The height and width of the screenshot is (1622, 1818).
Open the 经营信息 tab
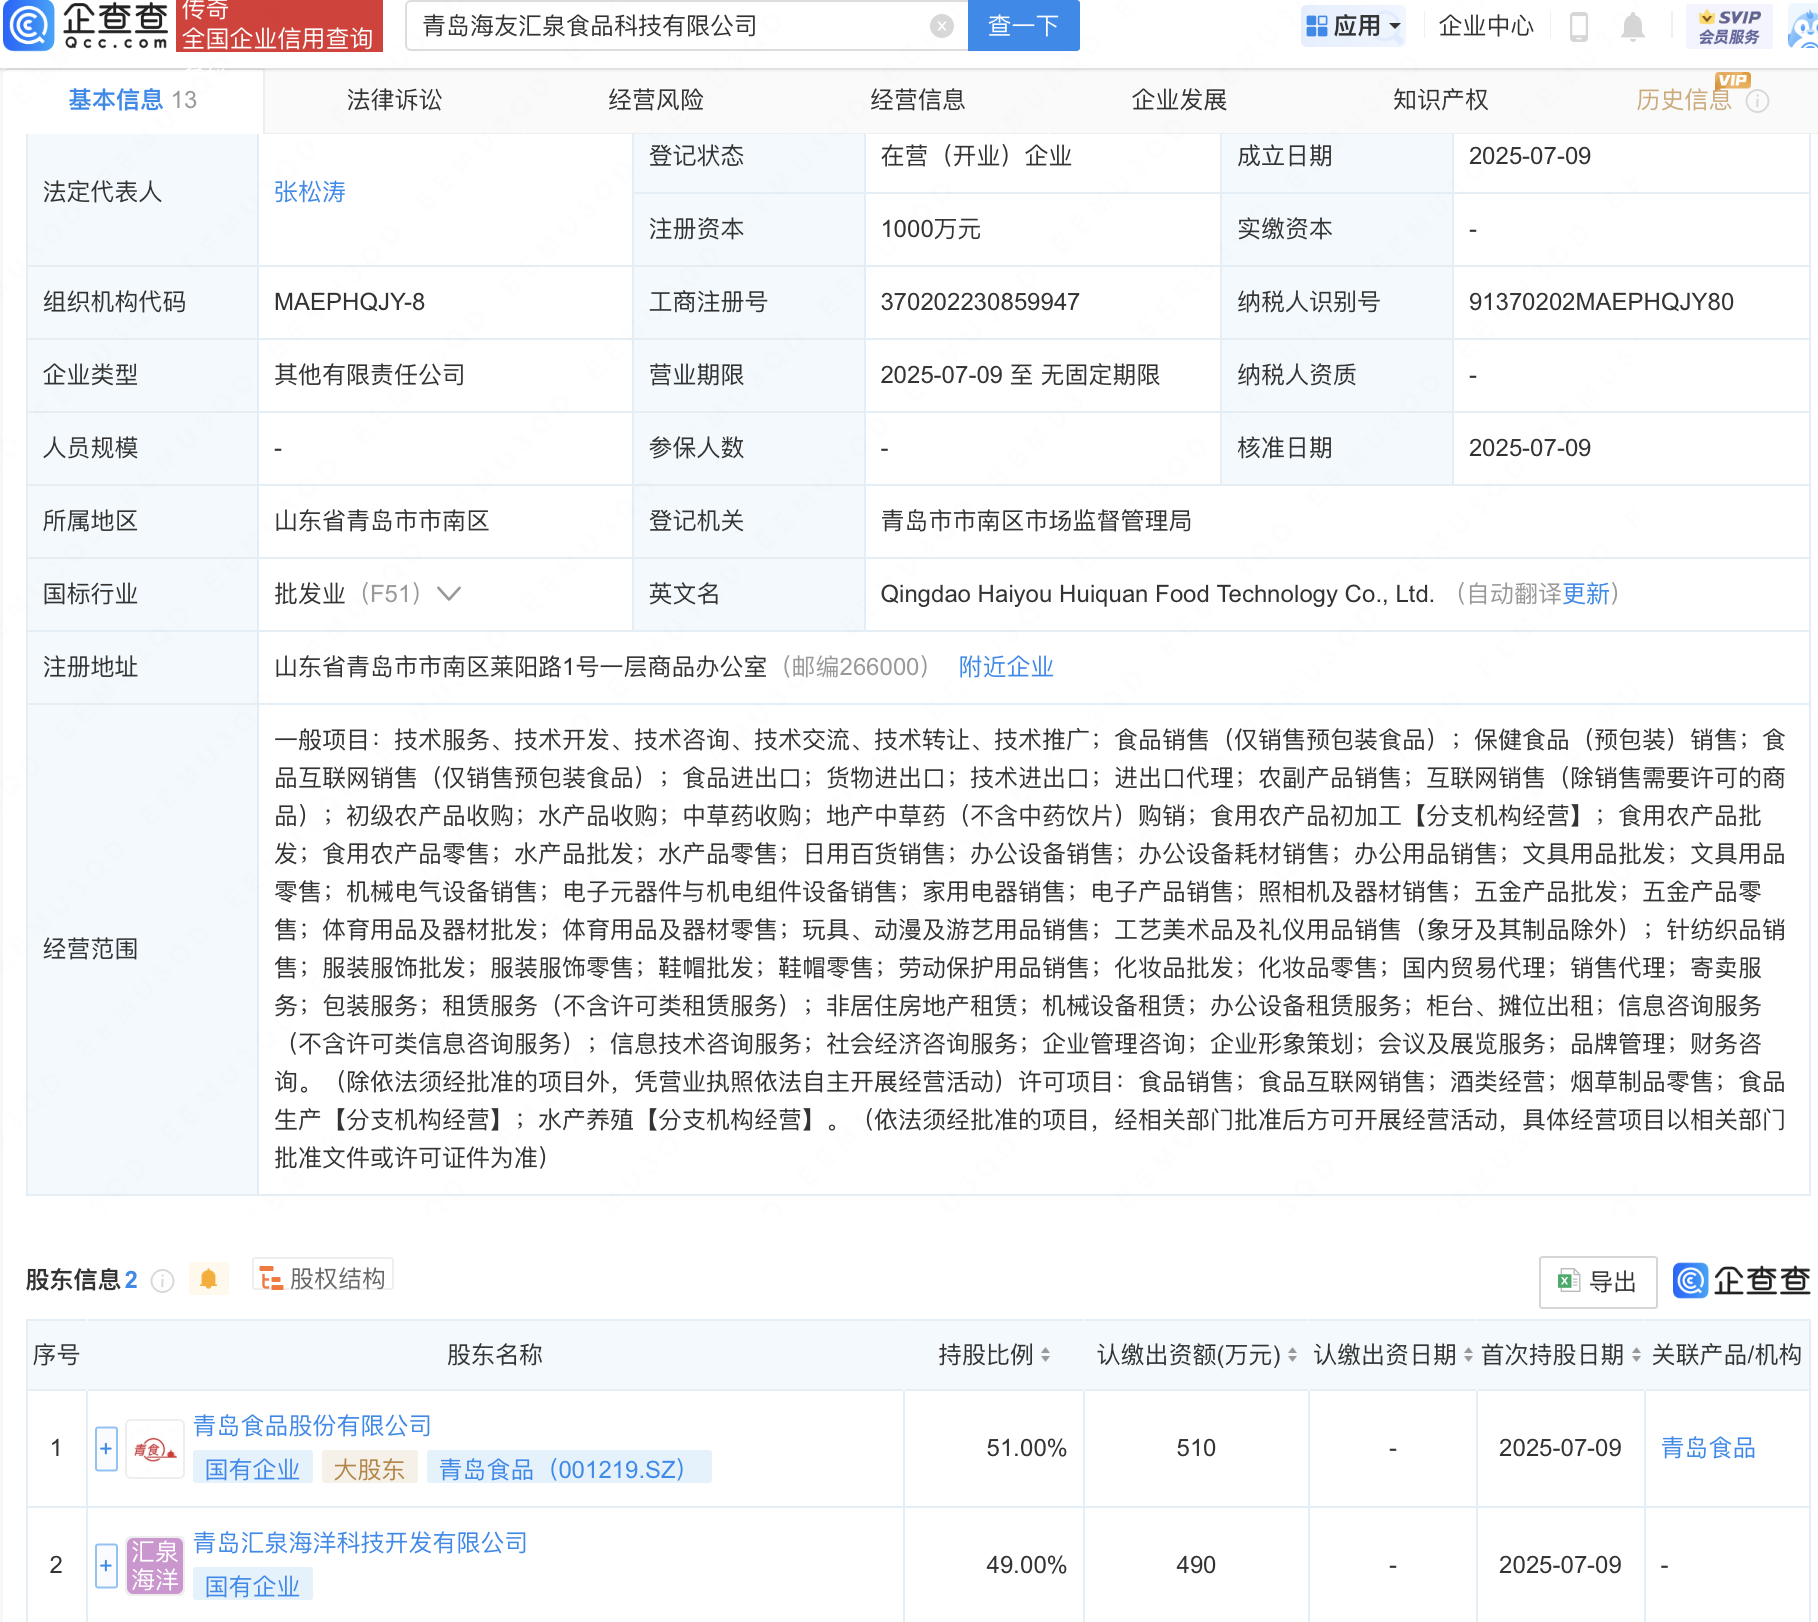pyautogui.click(x=918, y=100)
